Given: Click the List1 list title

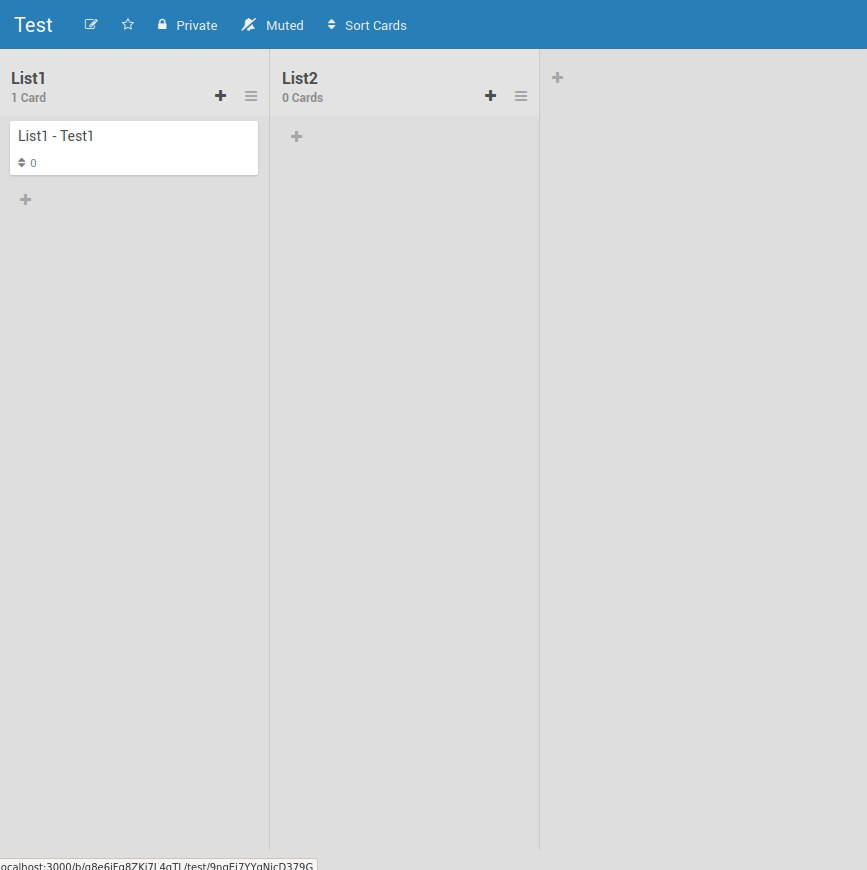Looking at the screenshot, I should 27,78.
